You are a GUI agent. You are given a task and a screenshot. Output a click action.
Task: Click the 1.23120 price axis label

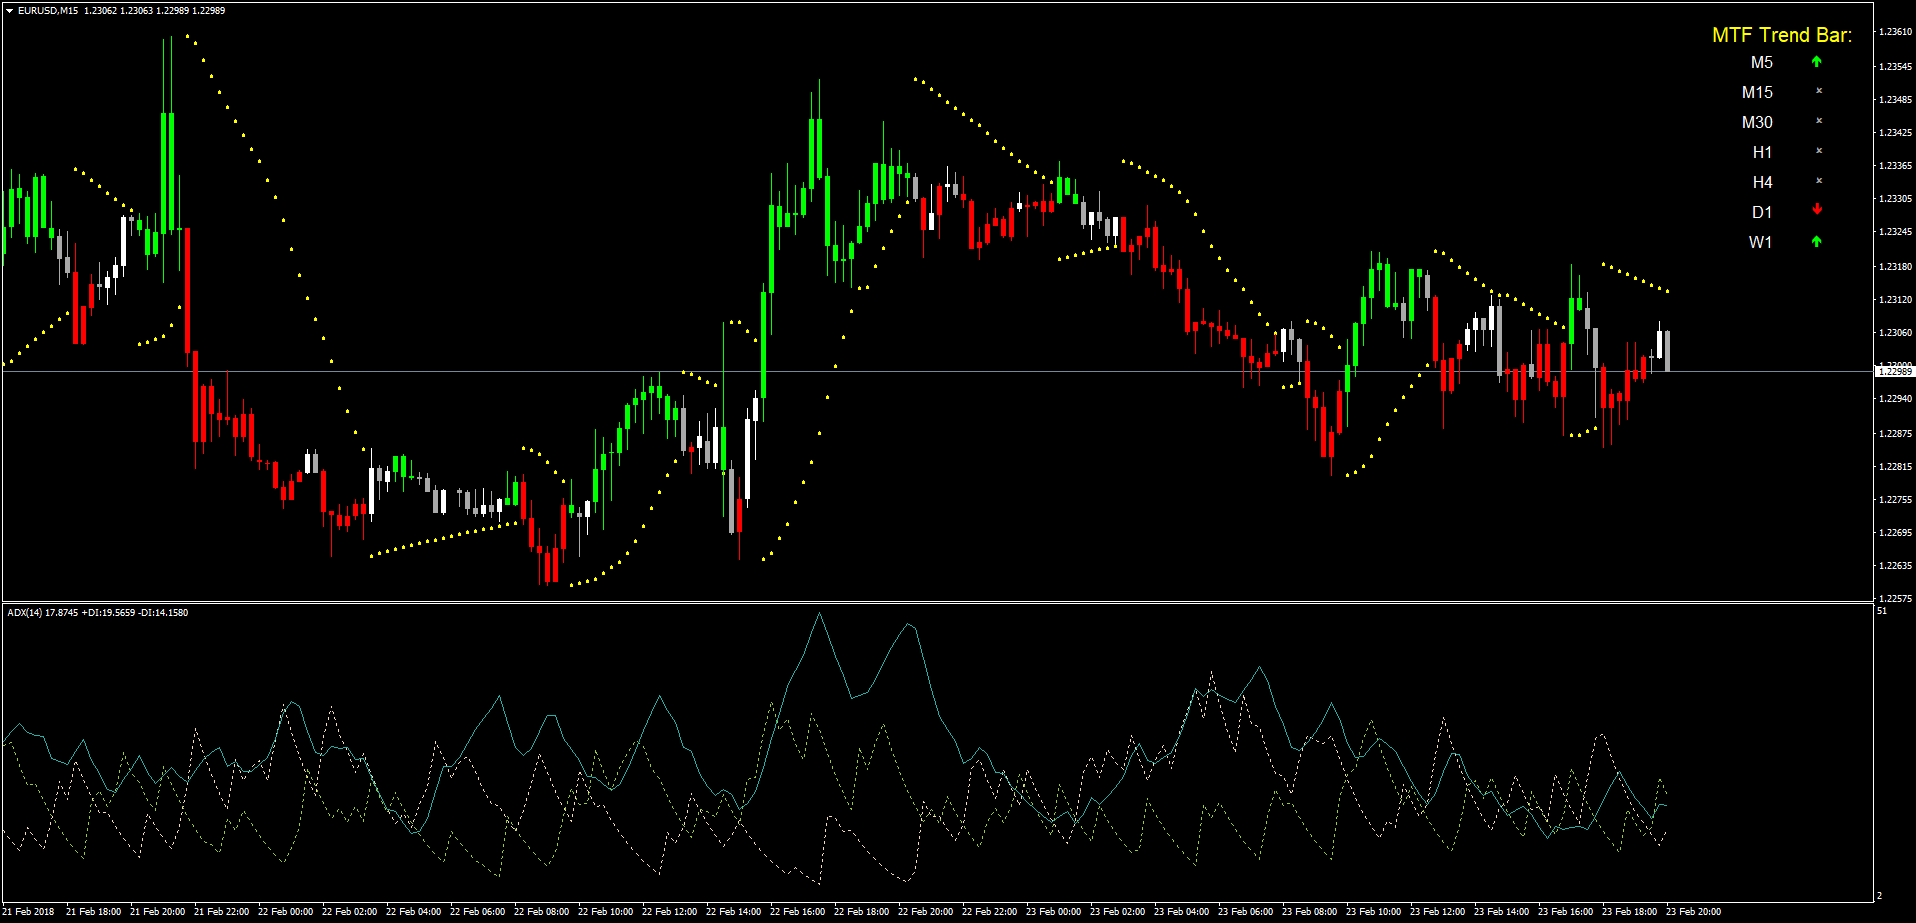[x=1895, y=300]
